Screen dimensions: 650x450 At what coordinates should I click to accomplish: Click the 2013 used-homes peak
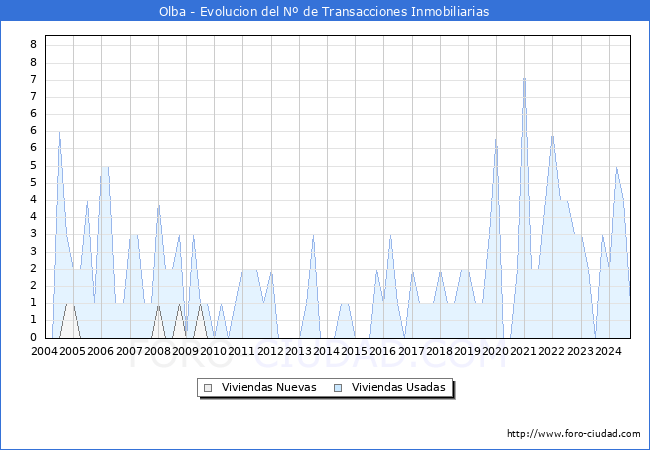(x=313, y=235)
